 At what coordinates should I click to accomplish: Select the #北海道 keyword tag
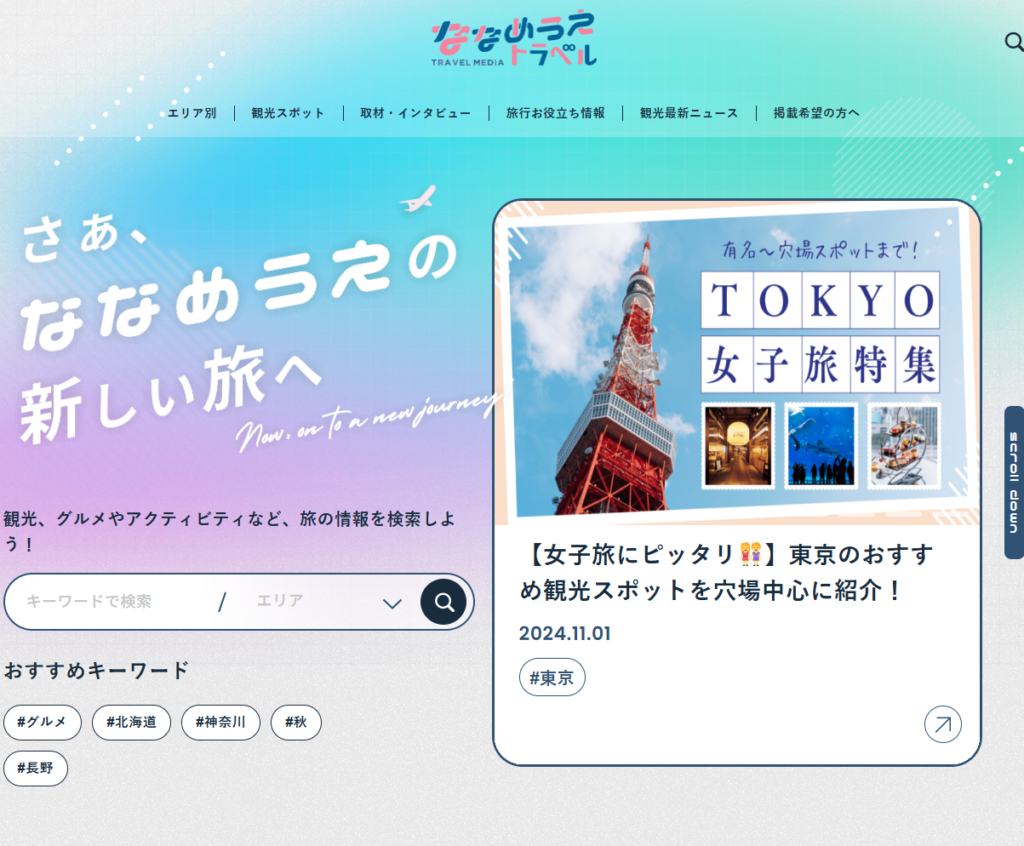130,722
